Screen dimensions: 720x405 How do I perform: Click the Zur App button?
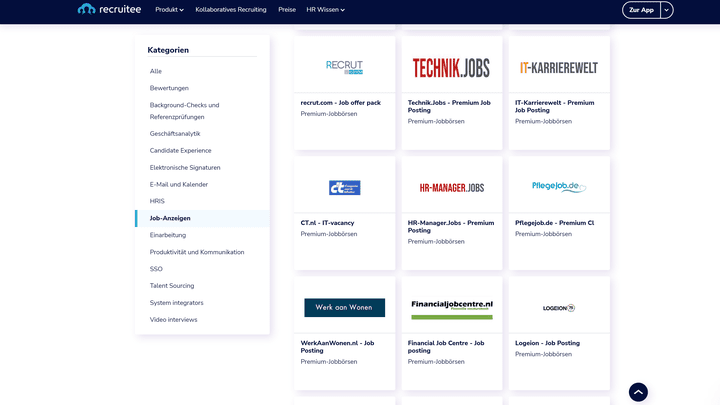coord(641,10)
